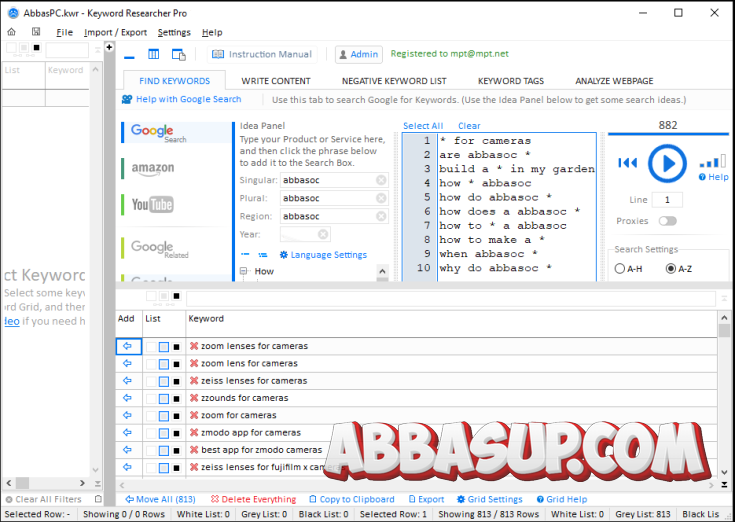Open the KEYWORD TAGS tab

pos(510,81)
